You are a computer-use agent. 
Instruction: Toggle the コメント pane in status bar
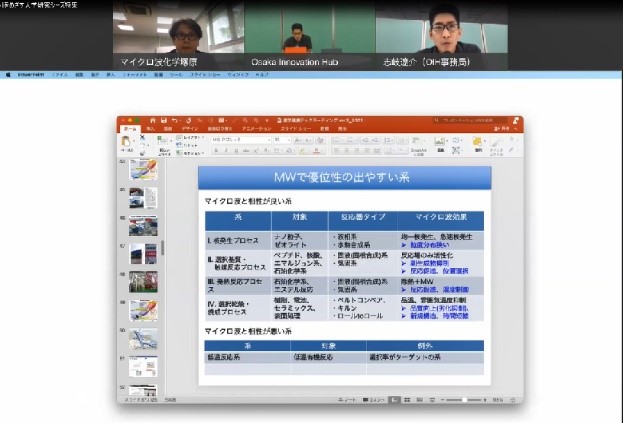(x=375, y=399)
